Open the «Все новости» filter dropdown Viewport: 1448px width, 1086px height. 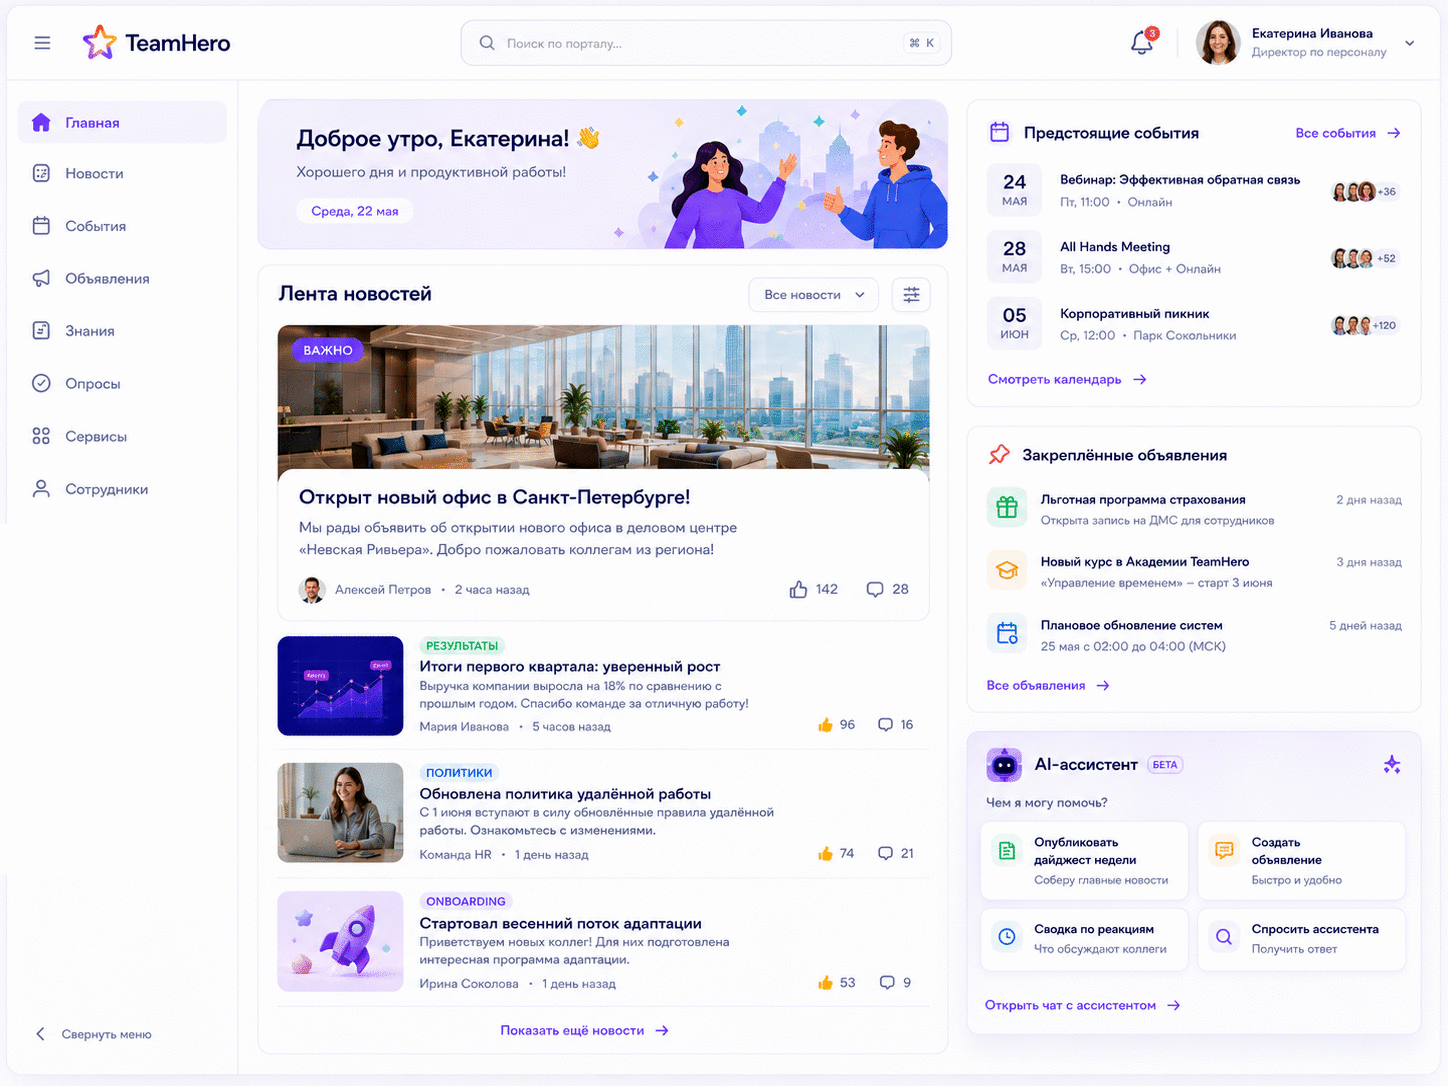point(814,295)
